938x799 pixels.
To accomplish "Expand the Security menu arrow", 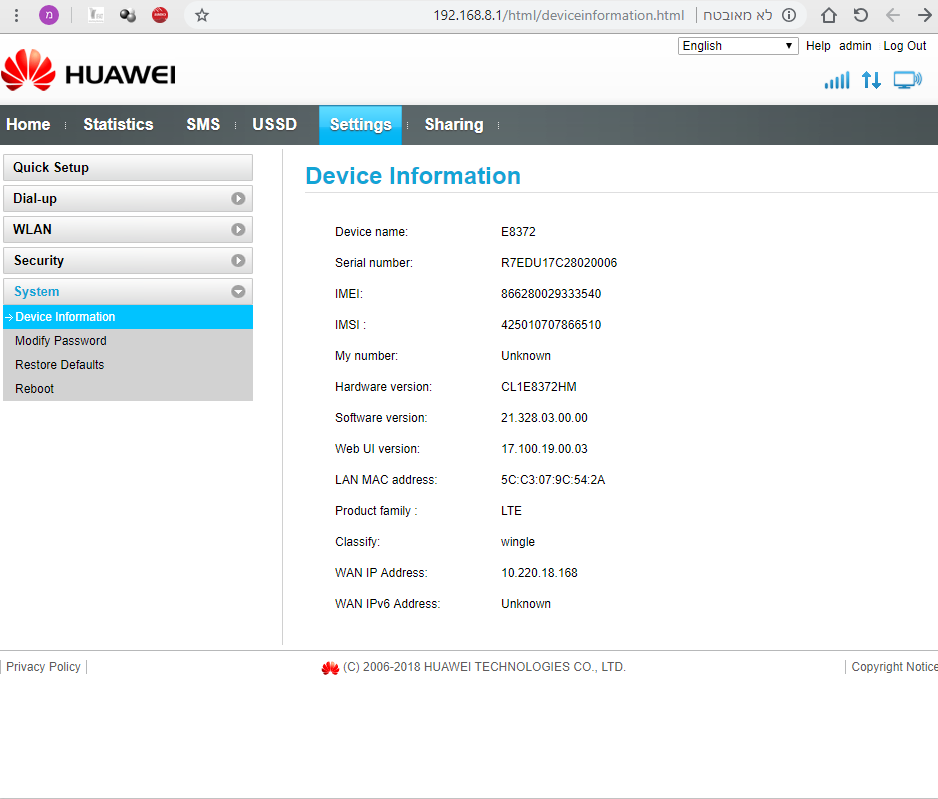I will coord(238,261).
